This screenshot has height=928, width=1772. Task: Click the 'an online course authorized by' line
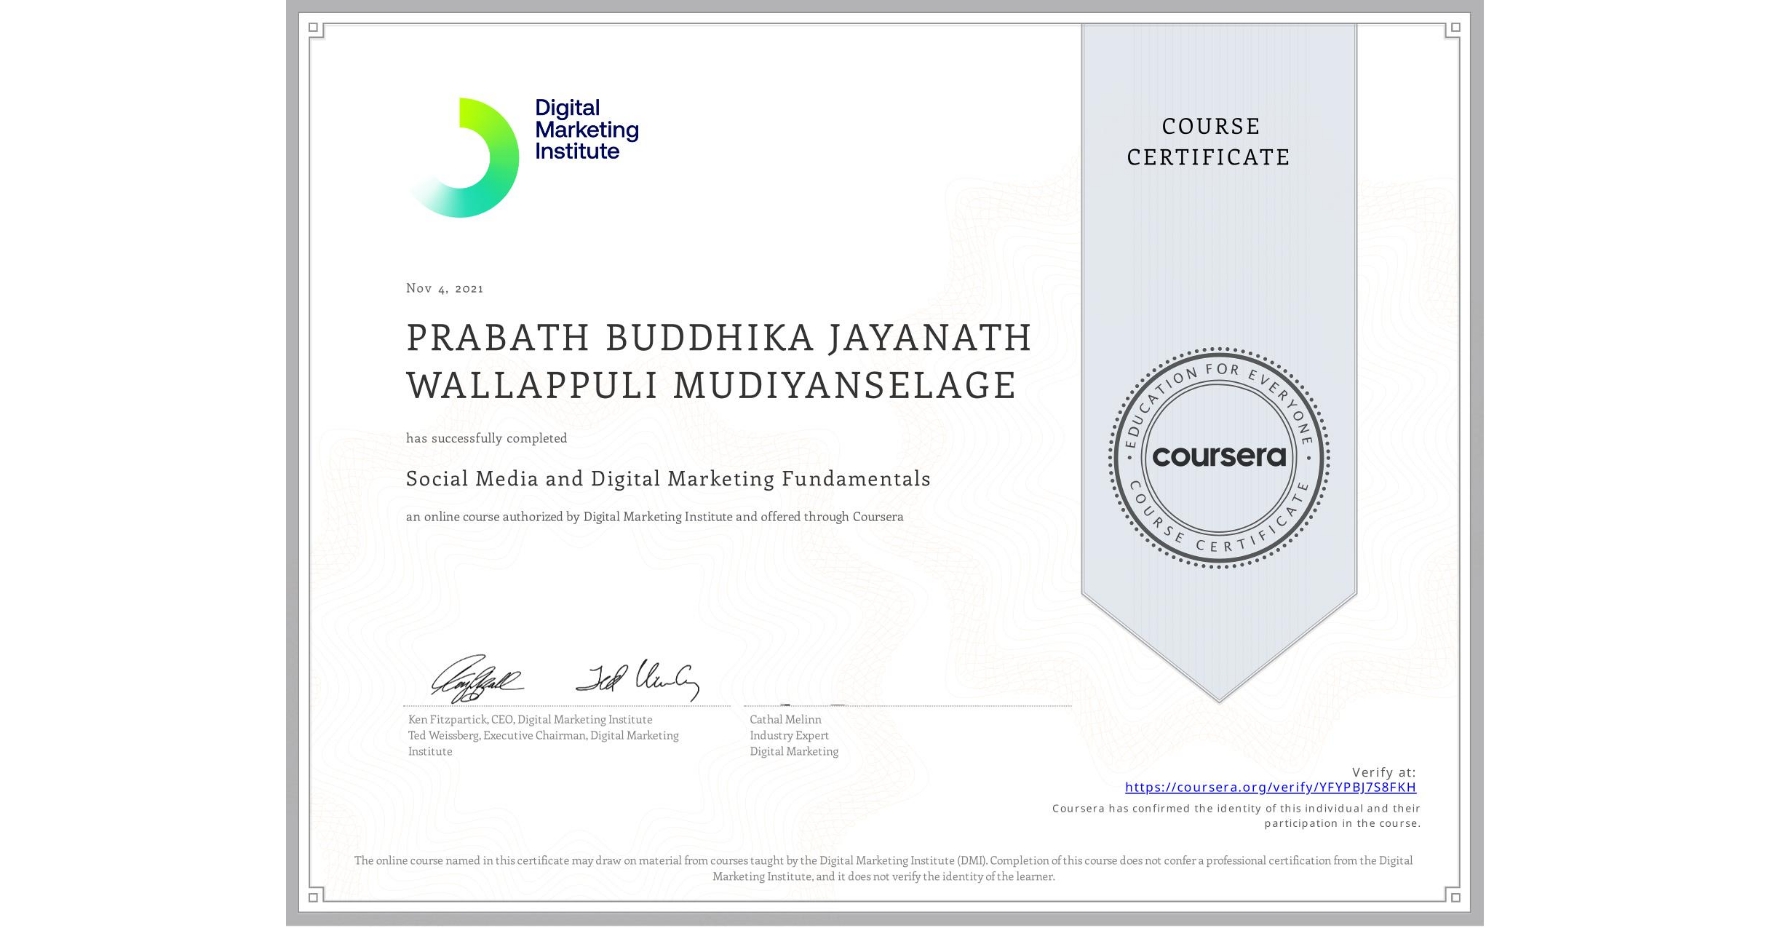click(654, 517)
